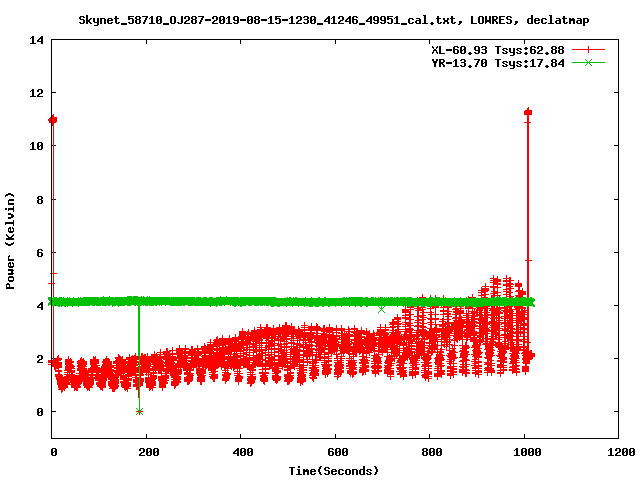Click the isolated green marker below line near 700s
Image resolution: width=640 pixels, height=480 pixels.
(x=381, y=309)
